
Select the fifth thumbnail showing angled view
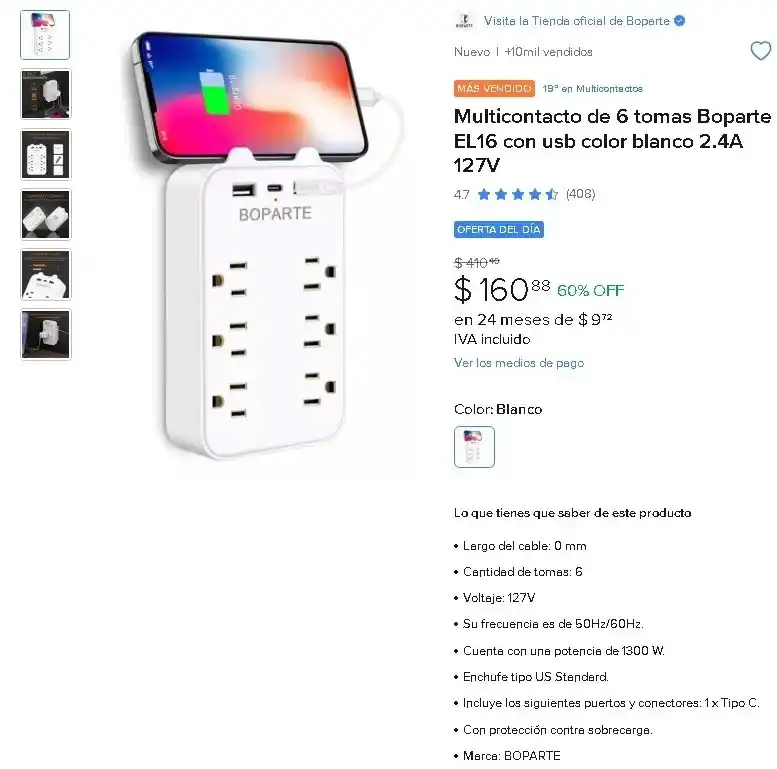tap(46, 275)
